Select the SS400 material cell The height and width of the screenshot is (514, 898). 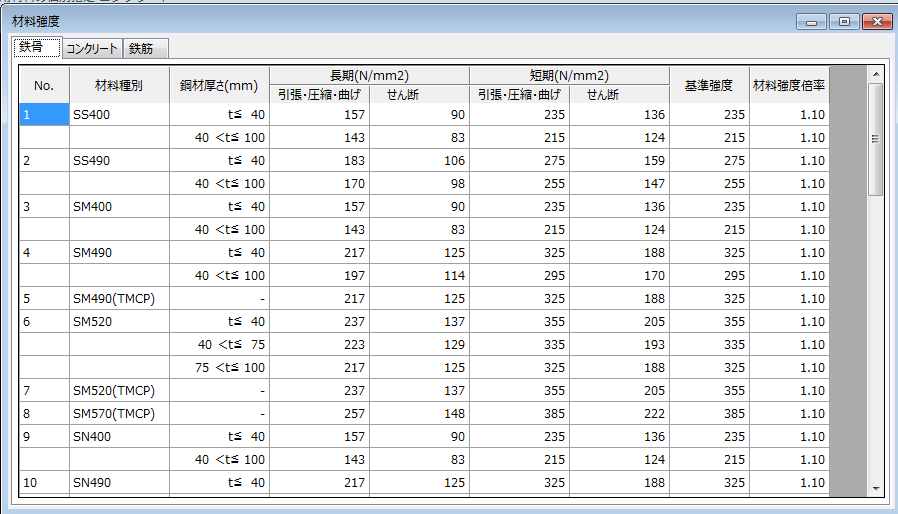pyautogui.click(x=119, y=115)
